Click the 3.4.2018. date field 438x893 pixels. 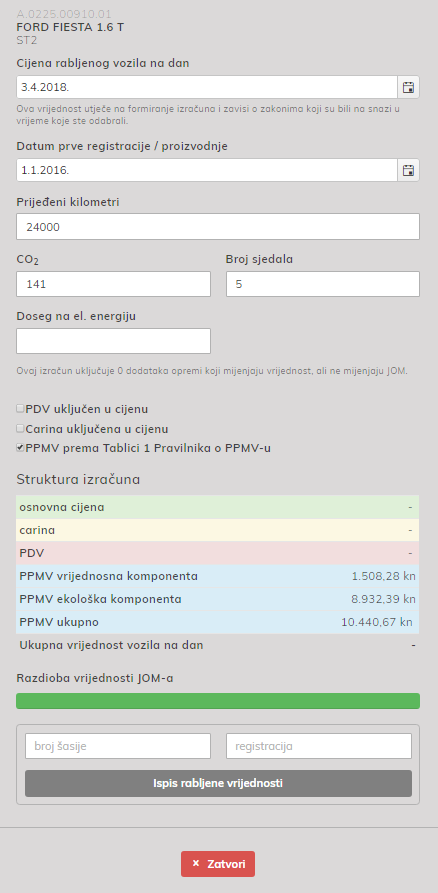207,87
